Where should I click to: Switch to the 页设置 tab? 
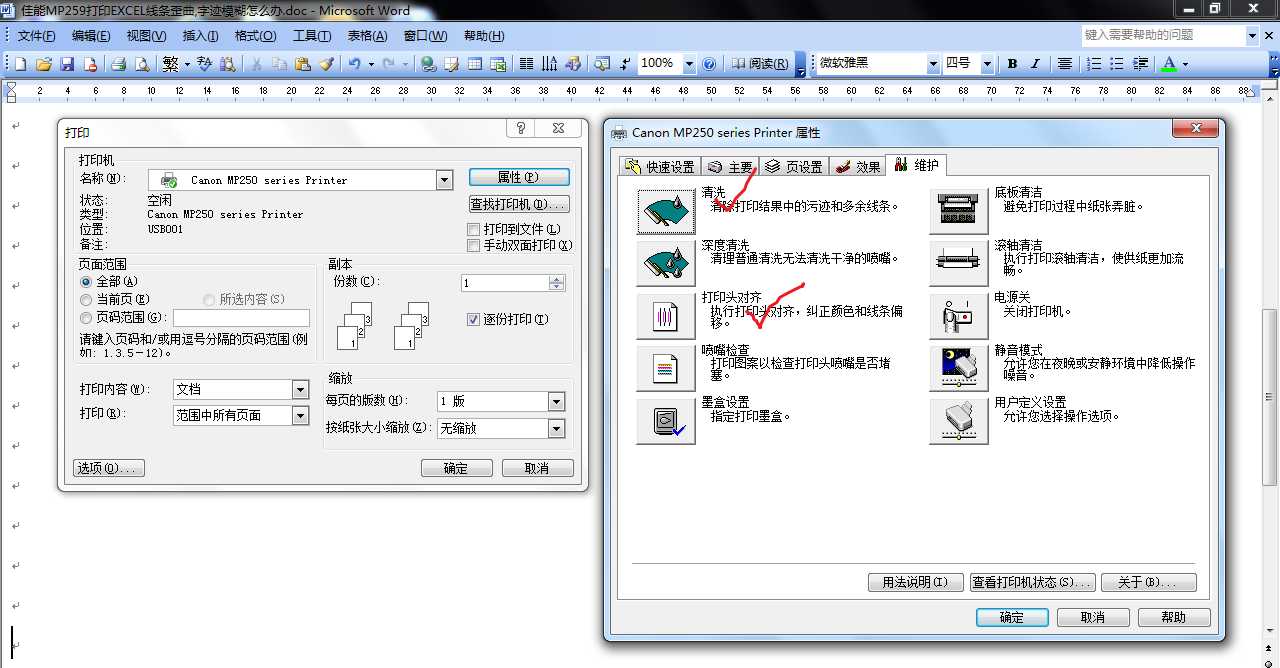[793, 167]
